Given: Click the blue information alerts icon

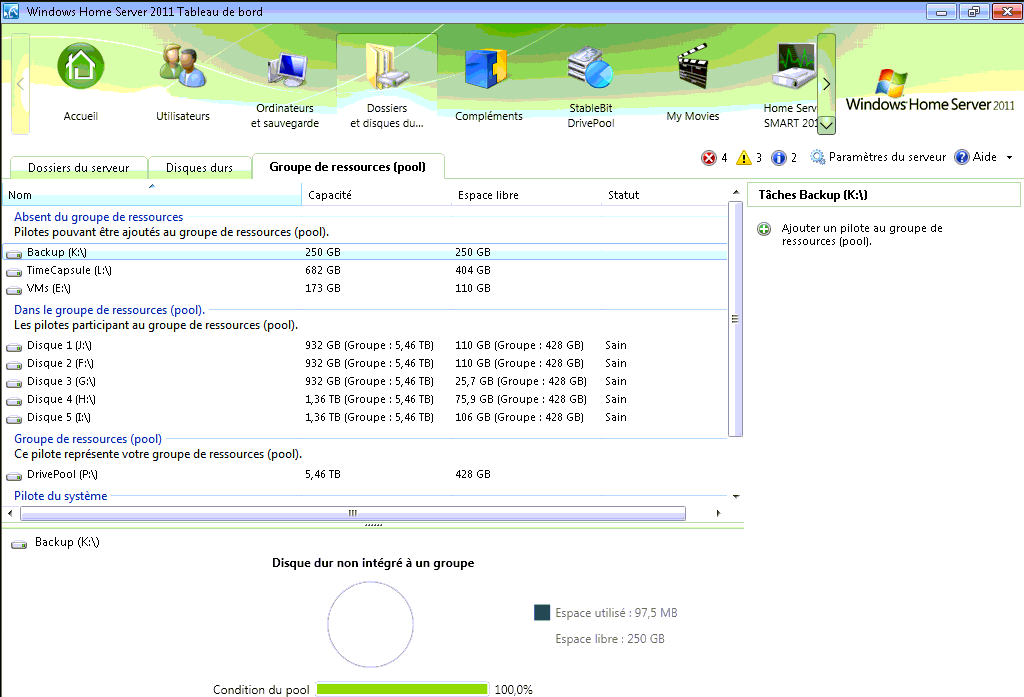Looking at the screenshot, I should click(x=778, y=157).
